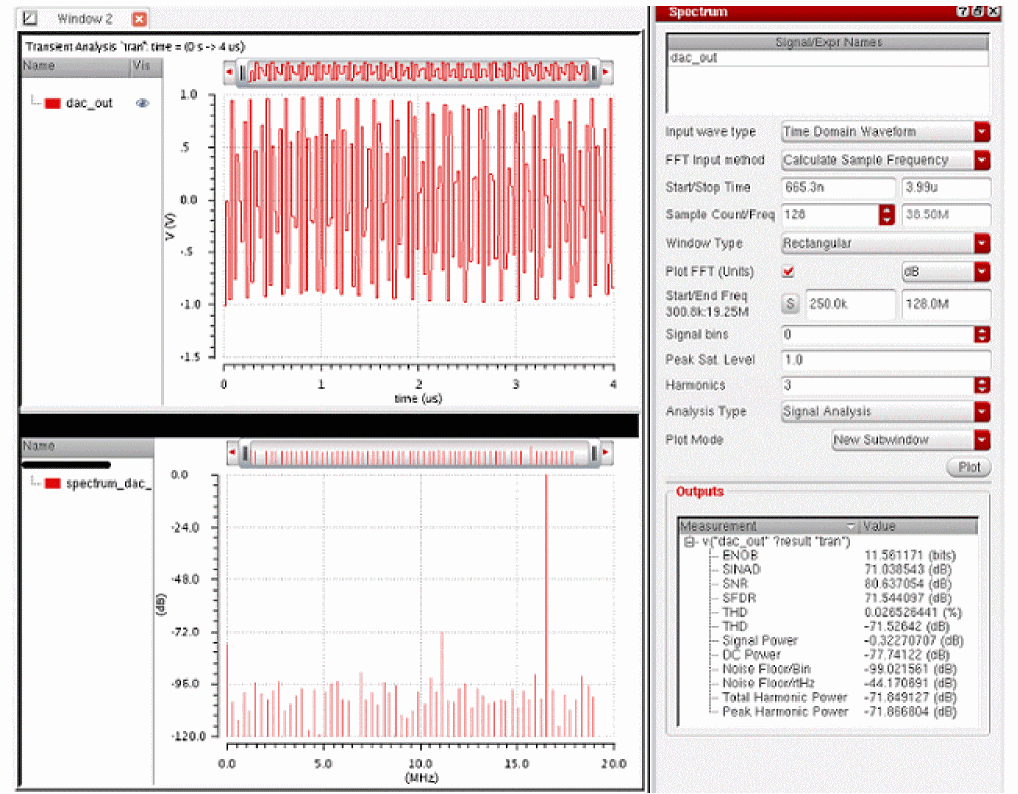Open the Input wave type dropdown

pyautogui.click(x=982, y=132)
